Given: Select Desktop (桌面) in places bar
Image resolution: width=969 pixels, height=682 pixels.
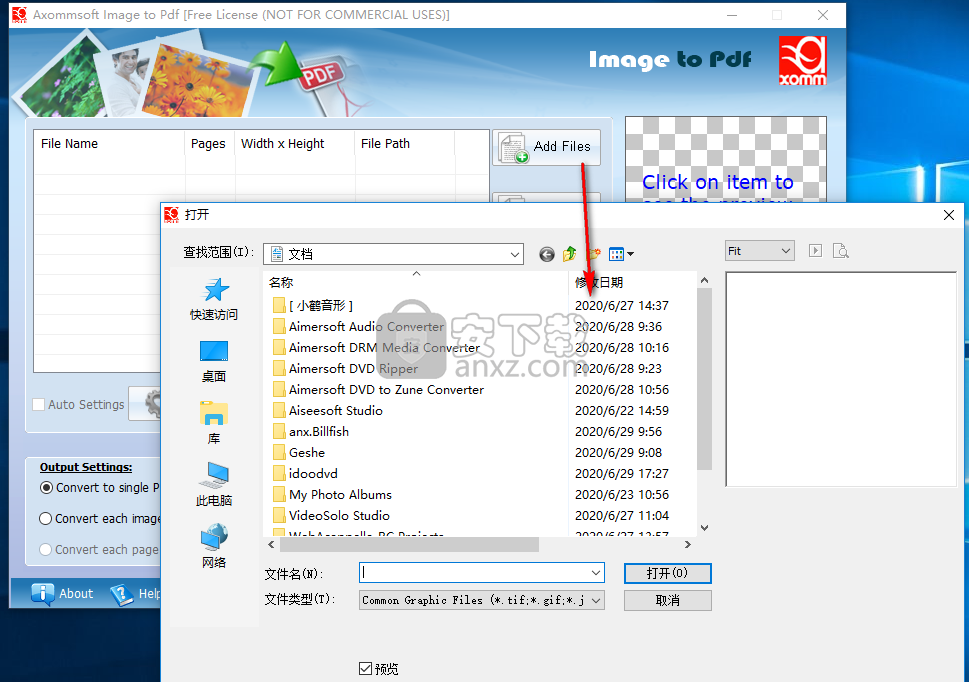Looking at the screenshot, I should coord(214,361).
